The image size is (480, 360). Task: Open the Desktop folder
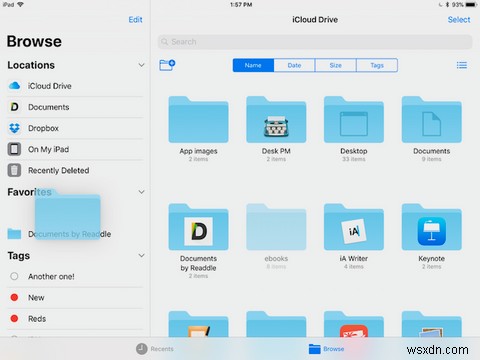tap(354, 119)
